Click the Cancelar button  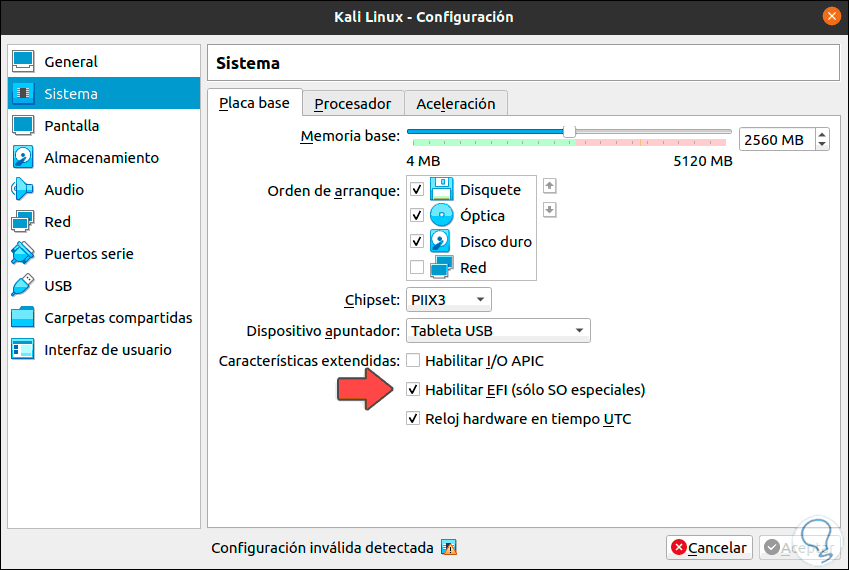(x=709, y=548)
